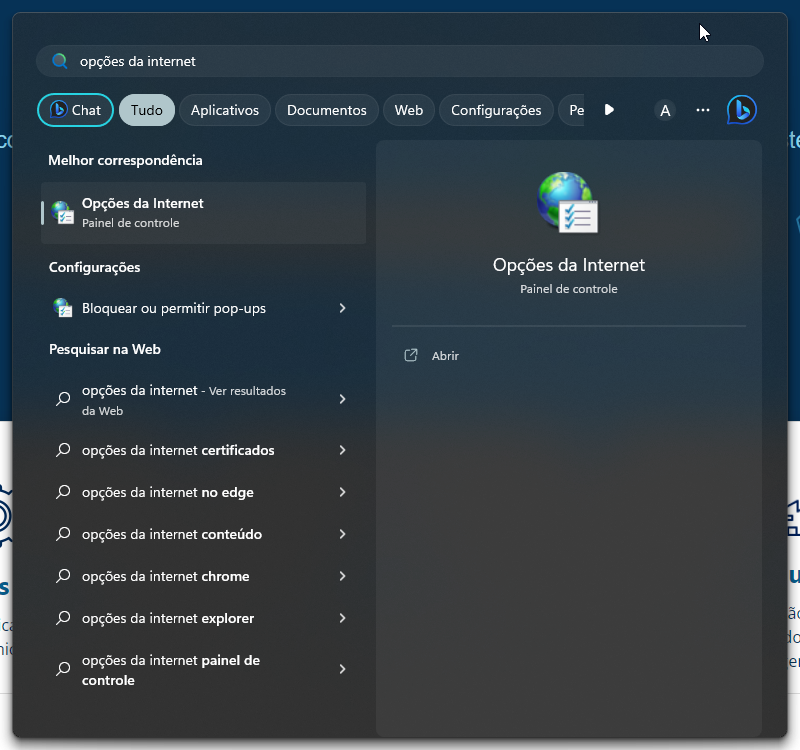Click Abrir to open Opções da Internet

tap(445, 356)
